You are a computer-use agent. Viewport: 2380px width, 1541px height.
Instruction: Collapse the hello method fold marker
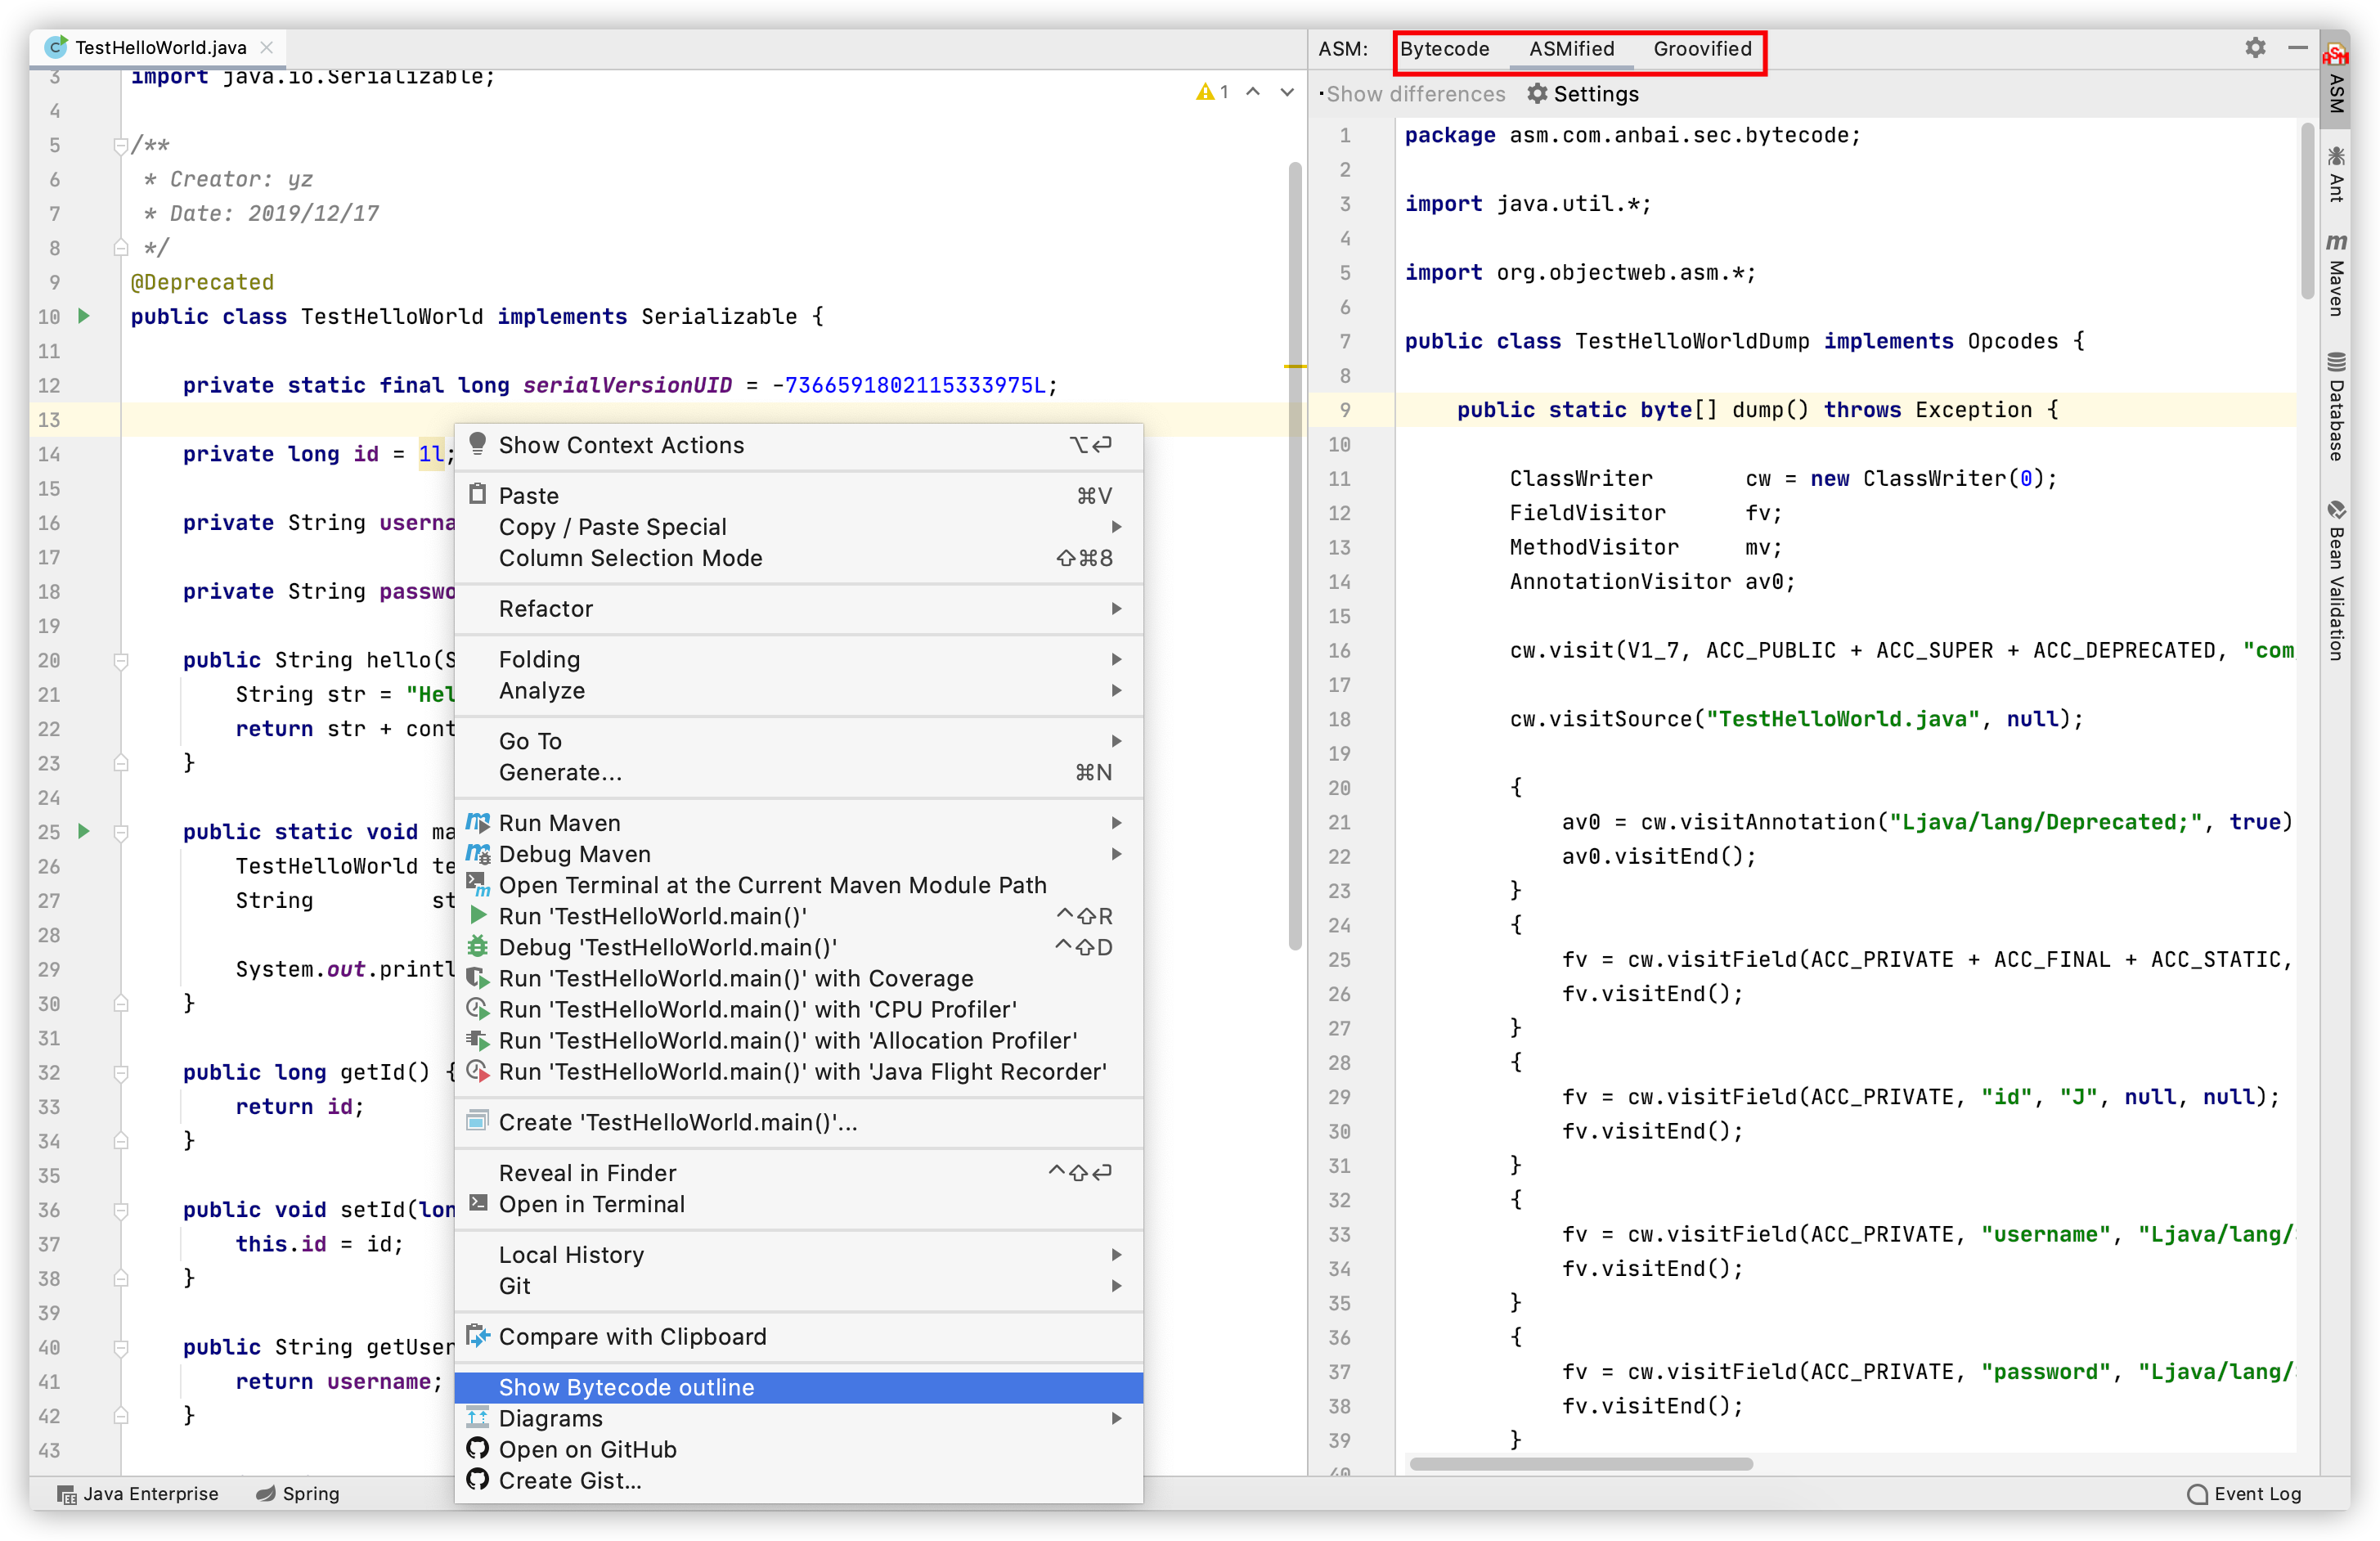(x=121, y=660)
